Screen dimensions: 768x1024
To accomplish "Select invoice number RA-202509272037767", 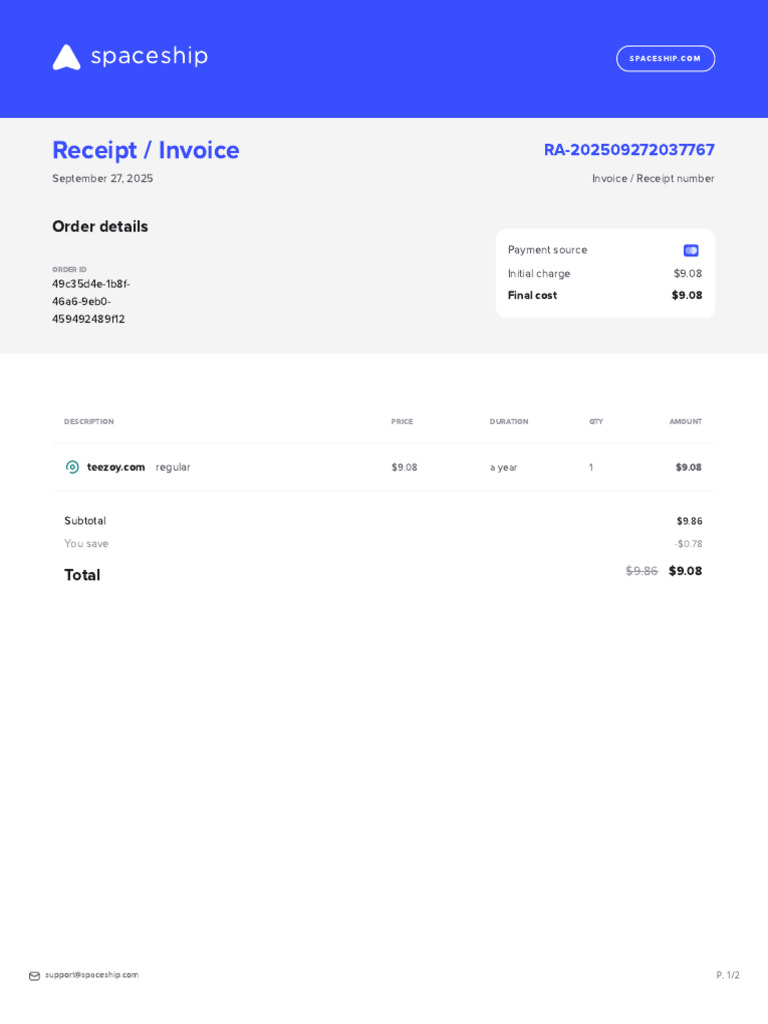I will click(629, 150).
